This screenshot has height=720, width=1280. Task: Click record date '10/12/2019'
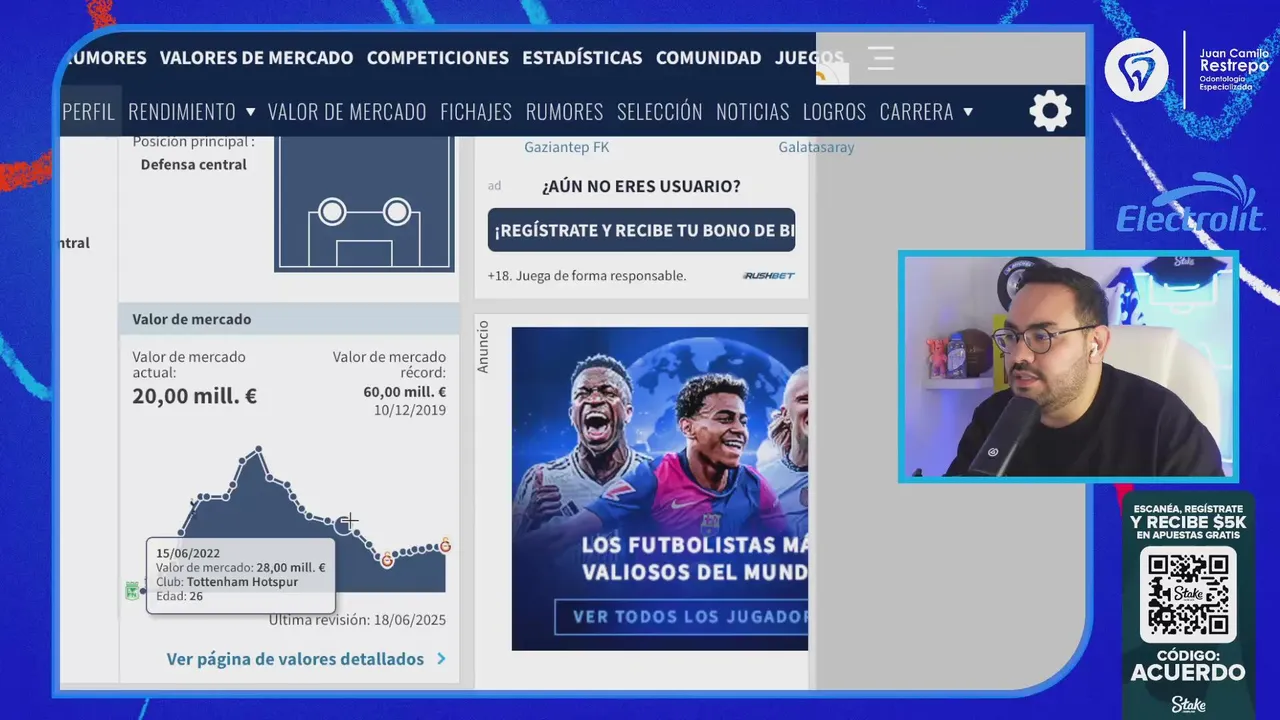point(410,410)
